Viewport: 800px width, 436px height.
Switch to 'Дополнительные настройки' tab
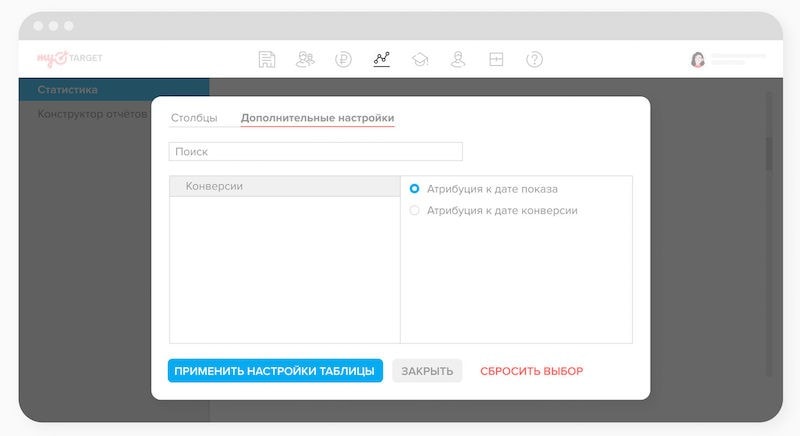click(317, 118)
